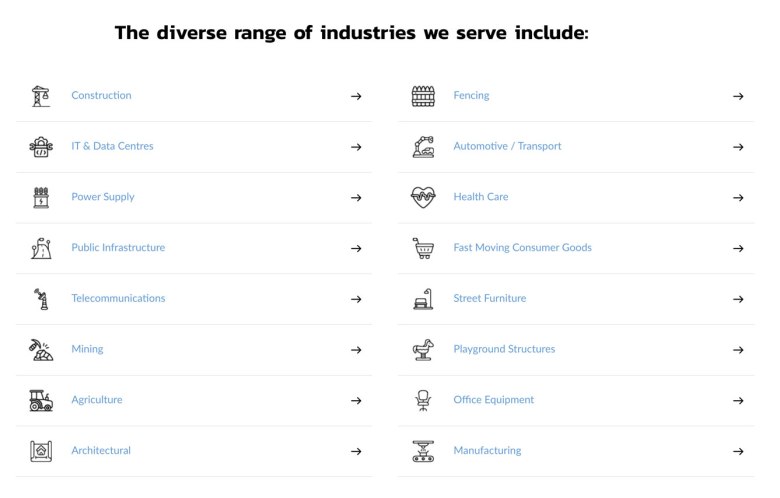Click the arrow beside Architectural

[356, 451]
